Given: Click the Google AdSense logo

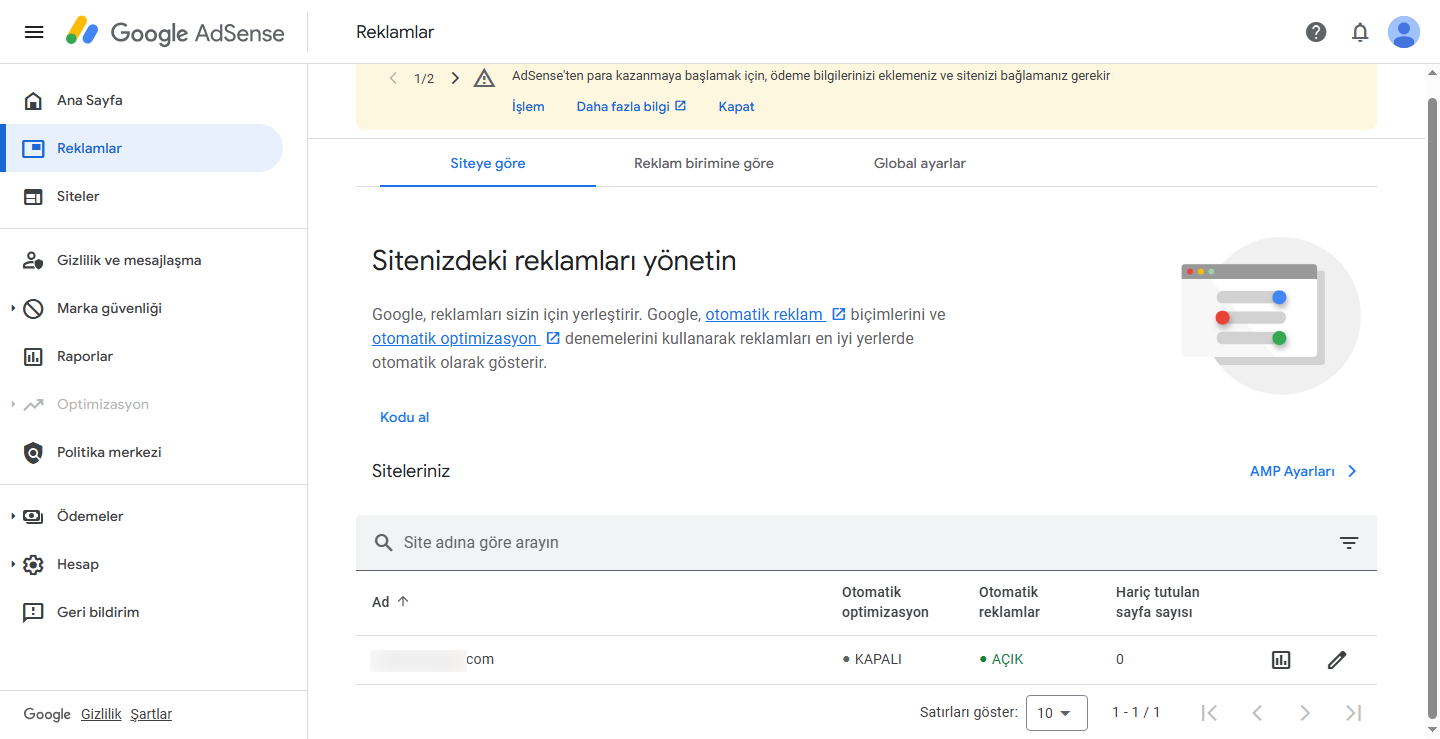Looking at the screenshot, I should tap(175, 32).
